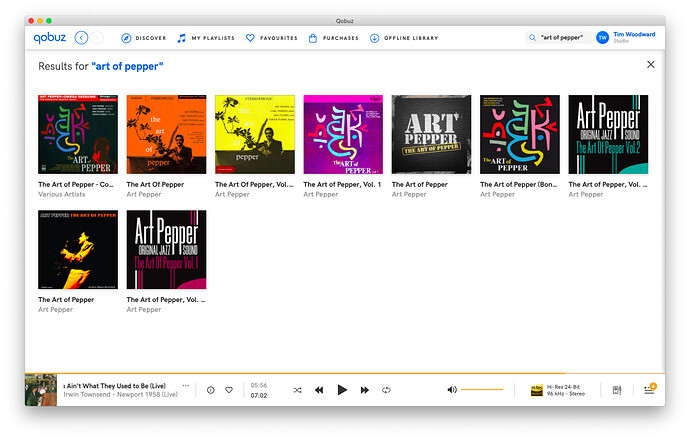The image size is (690, 439).
Task: Click title "The Art of Pepper, Vol. 1"
Action: pyautogui.click(x=342, y=185)
